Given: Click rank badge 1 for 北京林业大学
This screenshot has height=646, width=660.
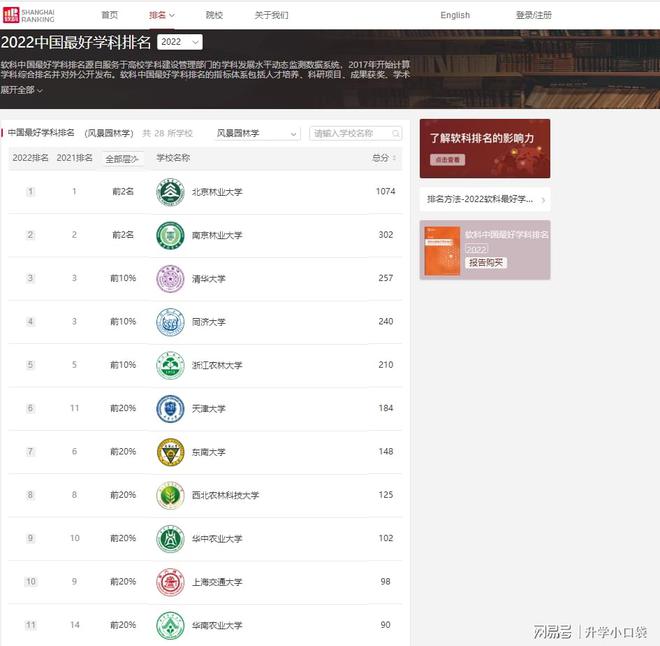Looking at the screenshot, I should click(30, 192).
